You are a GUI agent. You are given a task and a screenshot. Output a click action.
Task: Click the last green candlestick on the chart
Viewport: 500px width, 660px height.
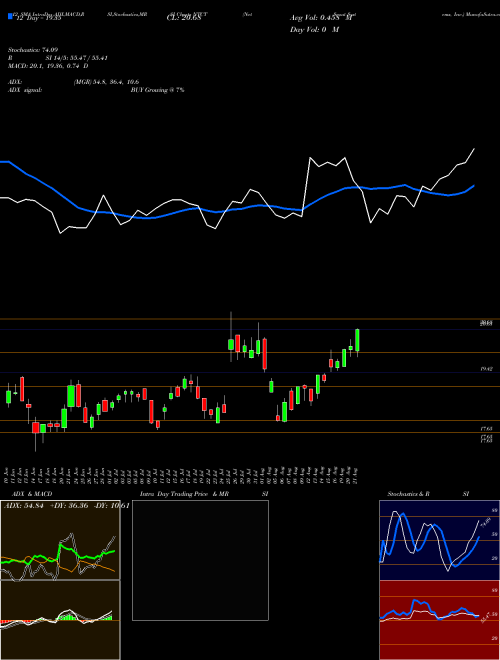tap(357, 341)
